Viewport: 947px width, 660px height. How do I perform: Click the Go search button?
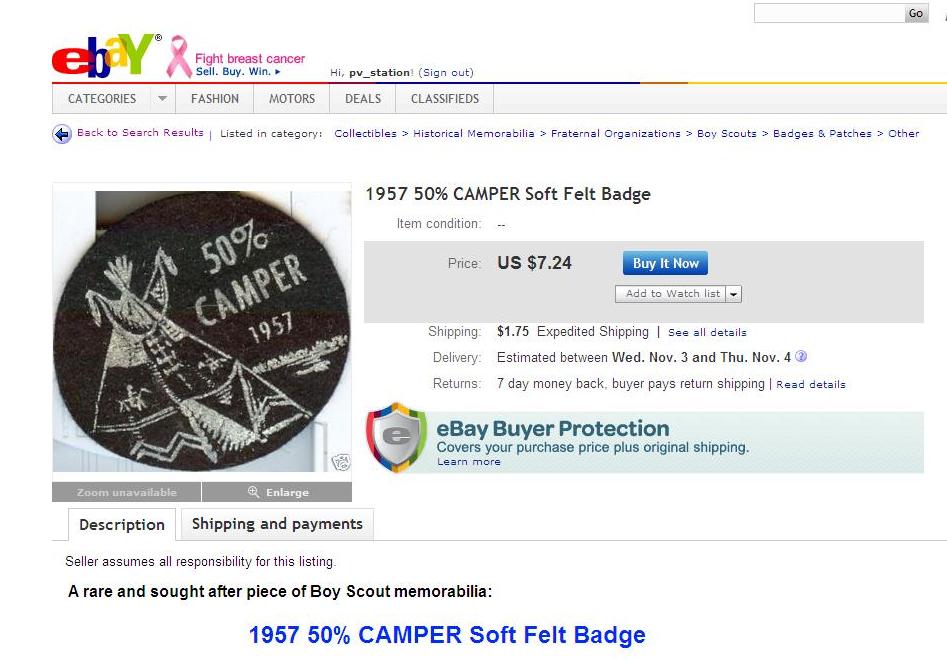click(916, 13)
